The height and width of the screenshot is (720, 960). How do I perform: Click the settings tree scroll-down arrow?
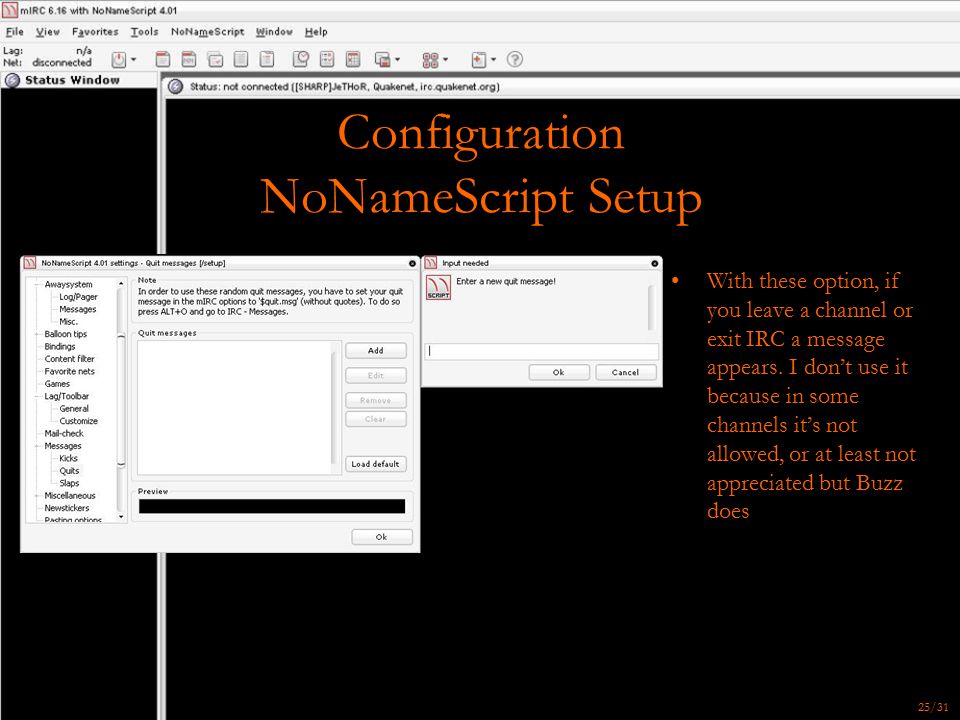pyautogui.click(x=121, y=517)
